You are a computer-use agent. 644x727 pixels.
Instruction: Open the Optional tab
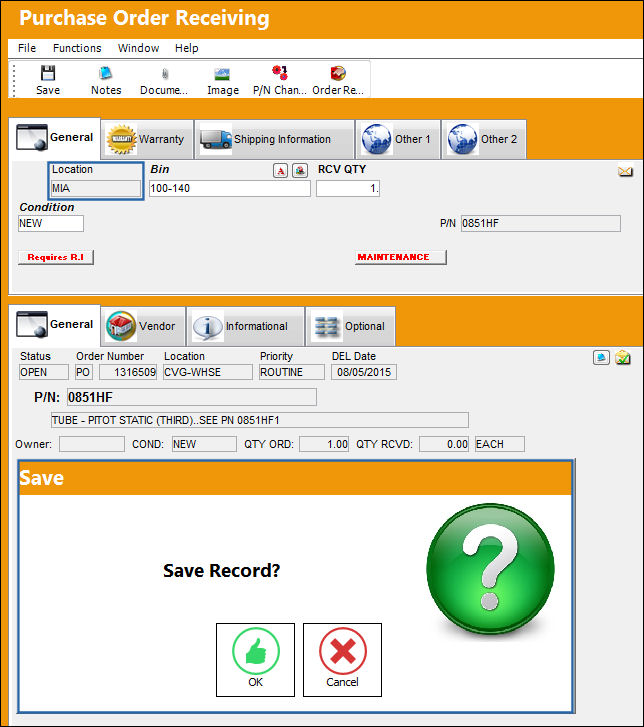(x=351, y=326)
